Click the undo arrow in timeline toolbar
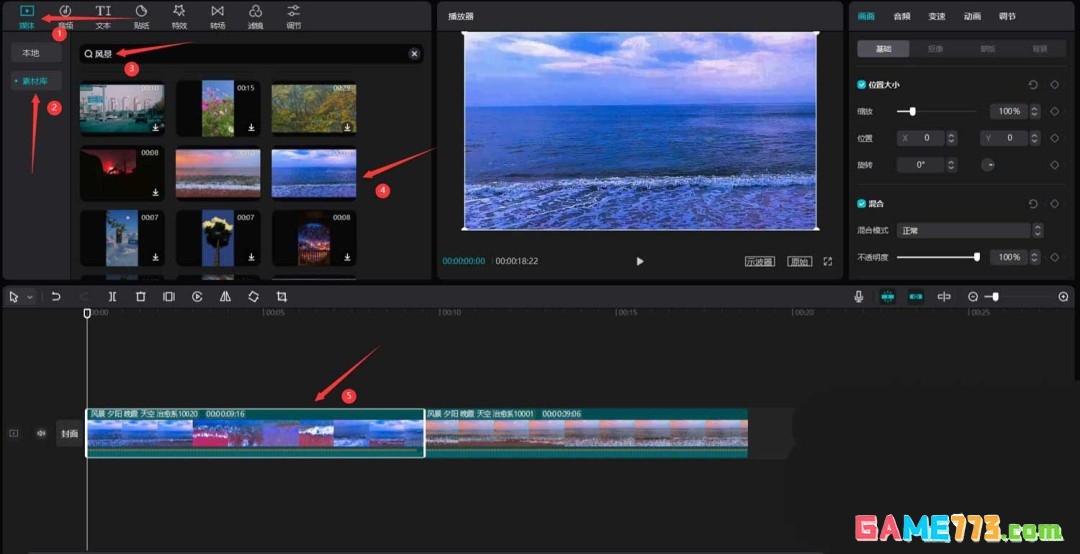This screenshot has width=1080, height=554. pyautogui.click(x=56, y=297)
